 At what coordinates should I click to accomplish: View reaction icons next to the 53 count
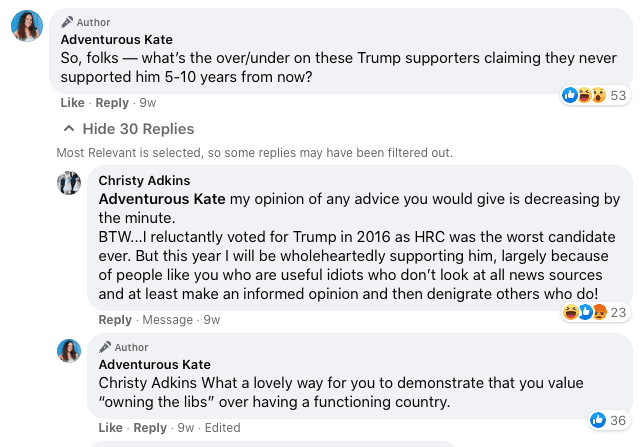pos(584,95)
